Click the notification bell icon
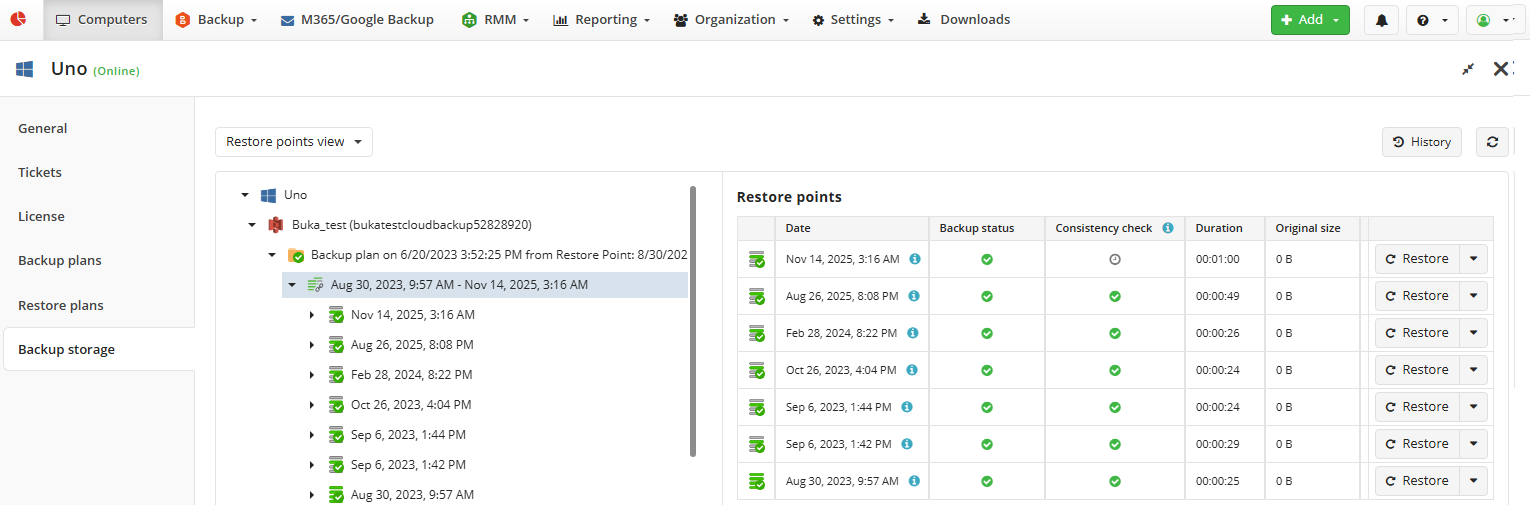The image size is (1530, 505). [x=1381, y=20]
